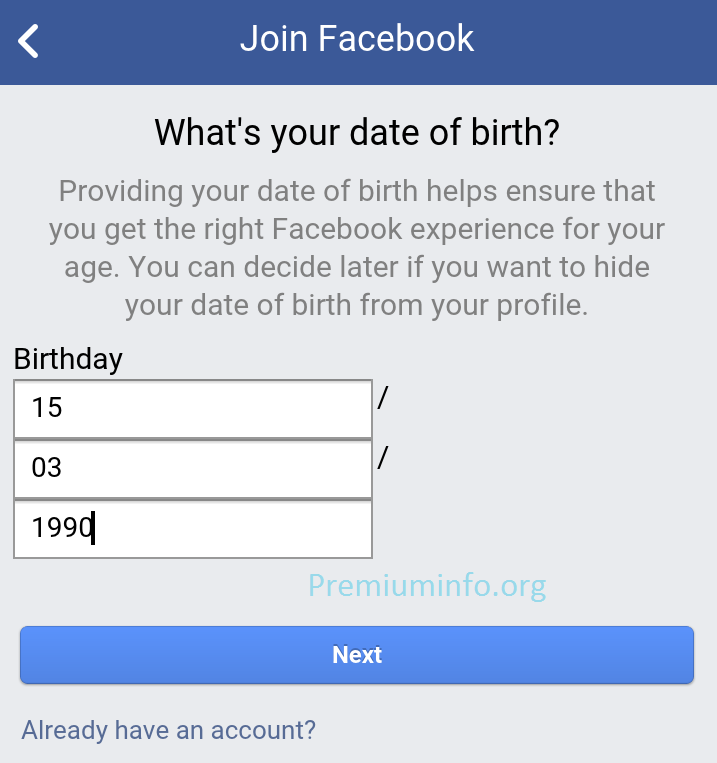
Task: Open the Already have an account? link
Action: (168, 730)
